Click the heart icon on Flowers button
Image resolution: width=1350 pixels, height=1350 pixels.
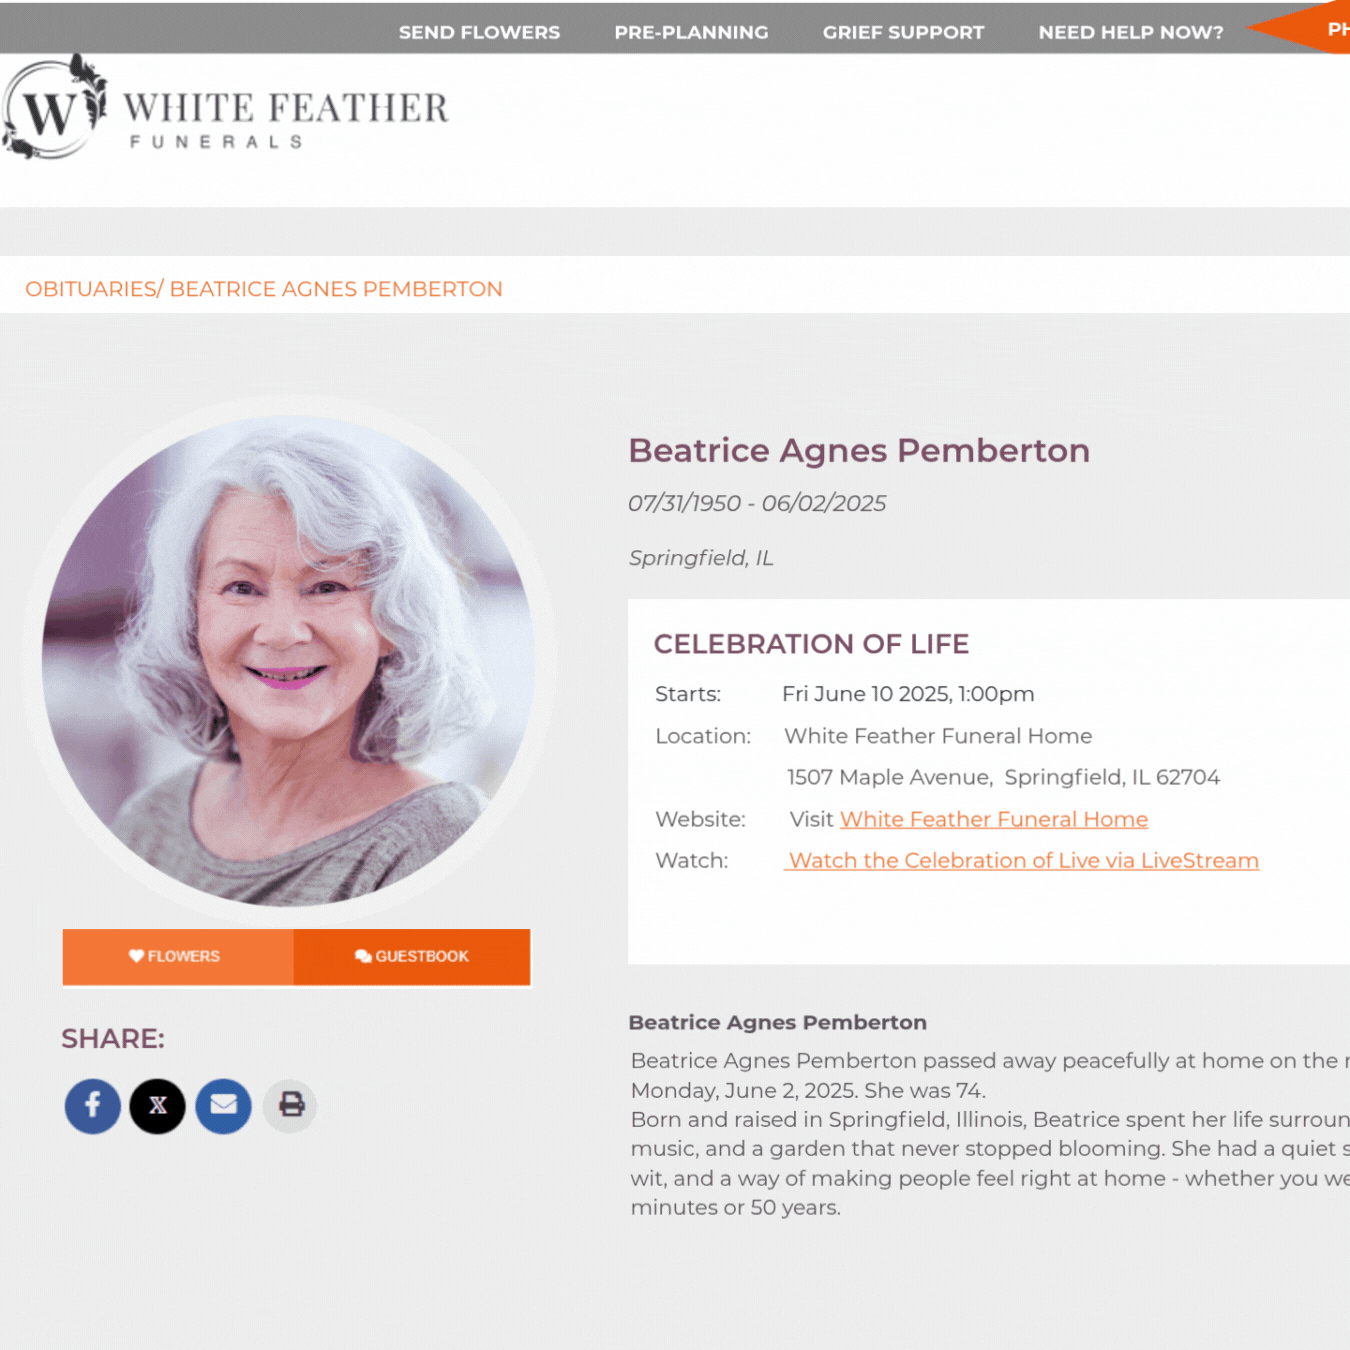point(137,956)
